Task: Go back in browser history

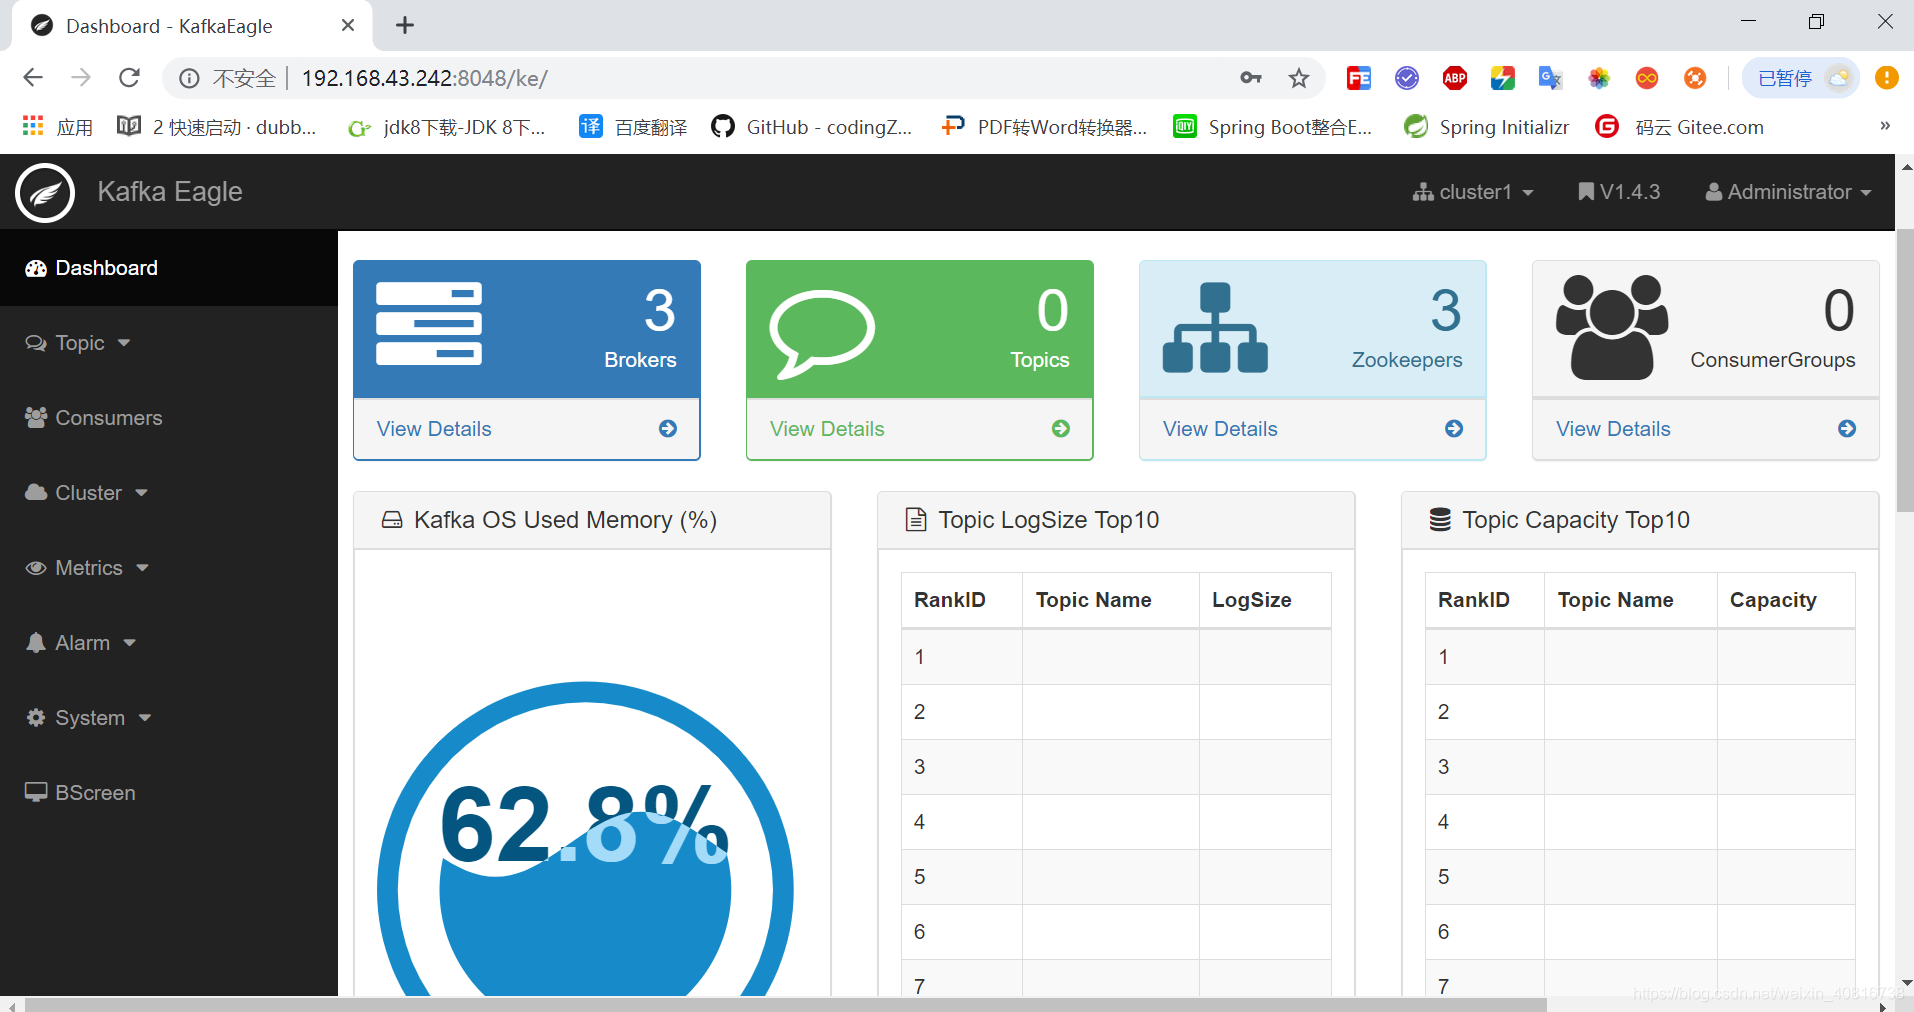Action: click(x=33, y=78)
